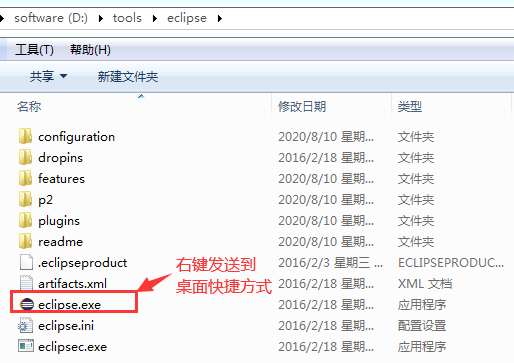The width and height of the screenshot is (514, 363).
Task: Click the 应用程序 type of eclipse.exe
Action: [422, 305]
